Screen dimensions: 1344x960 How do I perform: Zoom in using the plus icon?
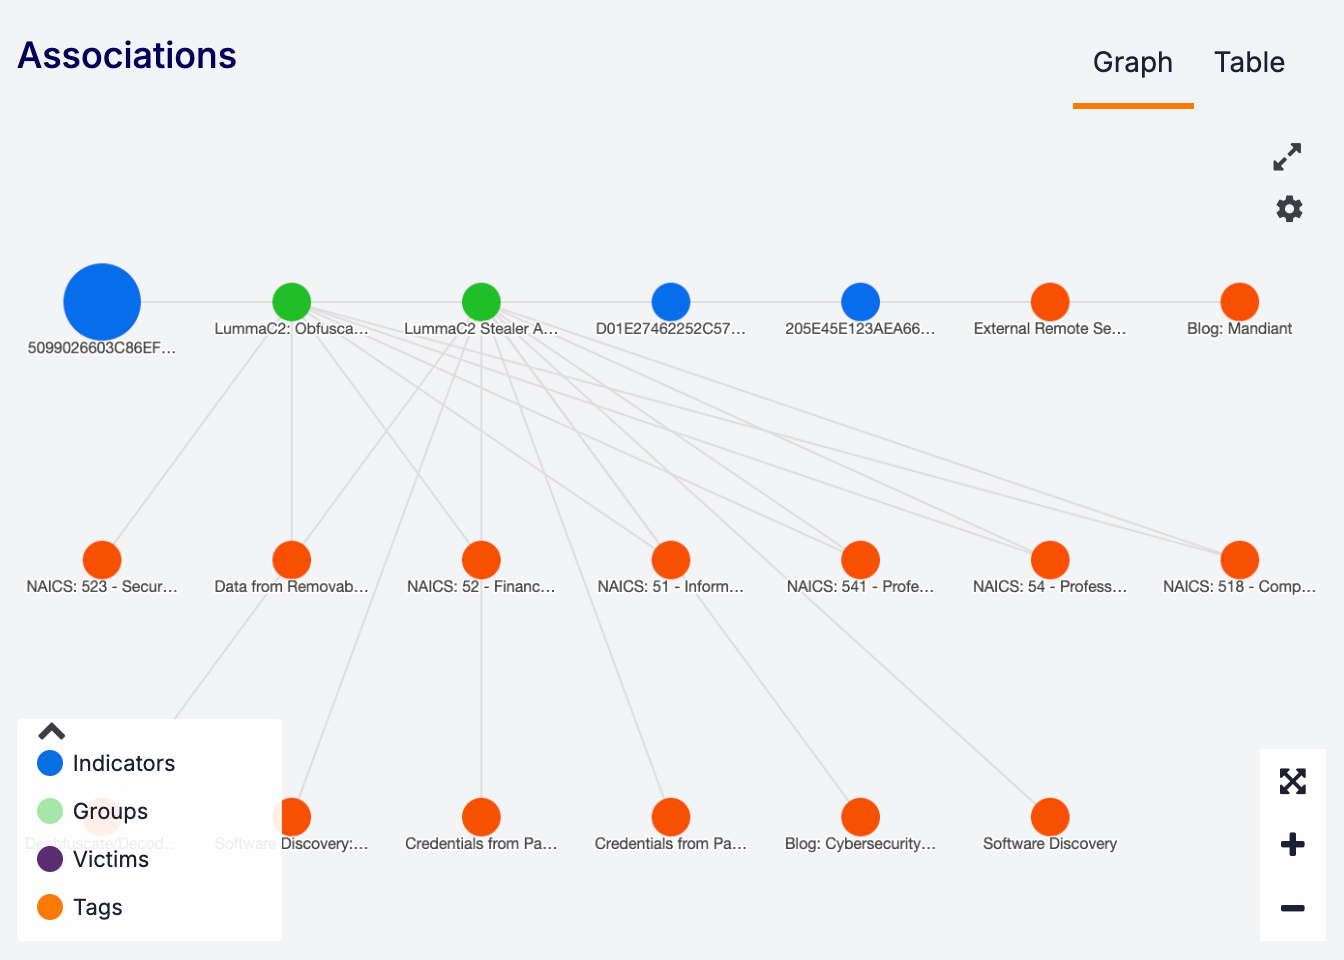coord(1292,844)
